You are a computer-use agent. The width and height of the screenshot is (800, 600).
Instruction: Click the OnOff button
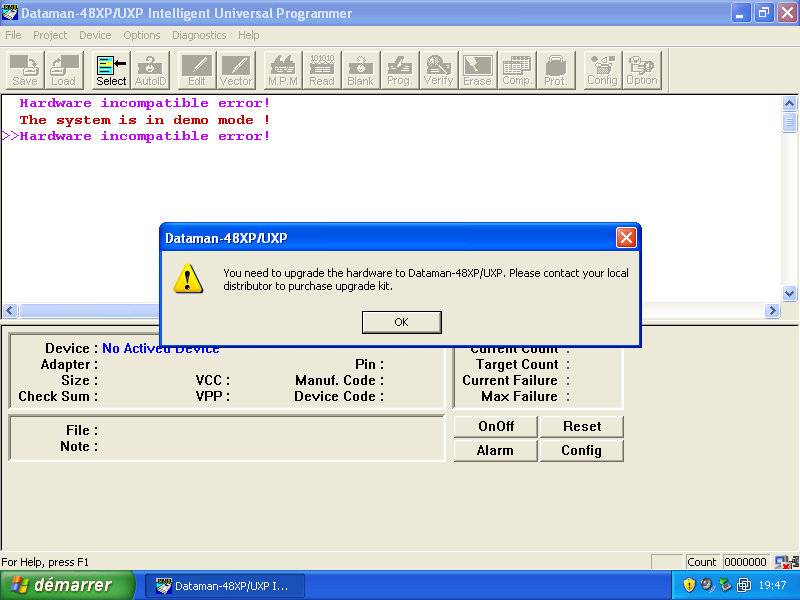(495, 426)
